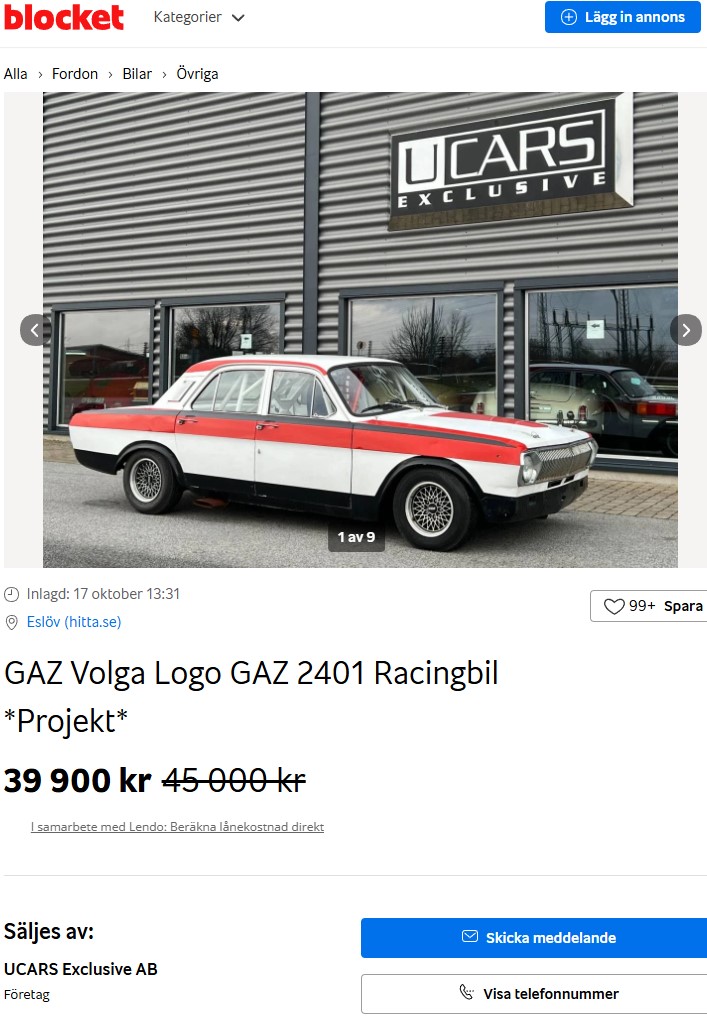Show previous photo with left arrow
This screenshot has width=707, height=1019.
35,330
